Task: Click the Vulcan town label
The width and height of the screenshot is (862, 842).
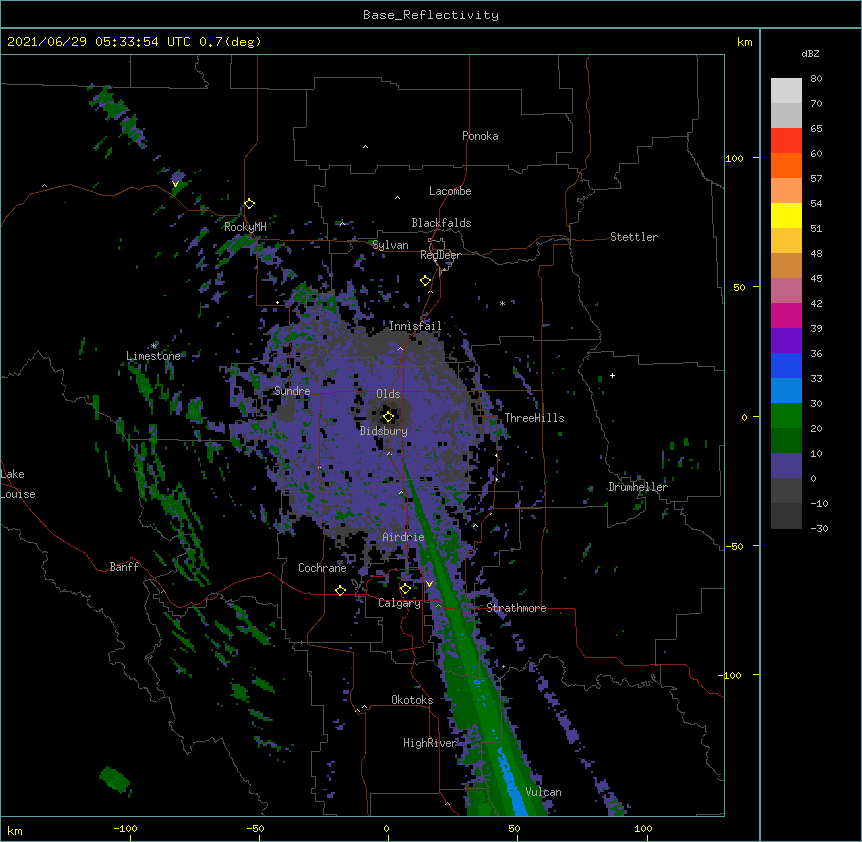Action: click(543, 792)
